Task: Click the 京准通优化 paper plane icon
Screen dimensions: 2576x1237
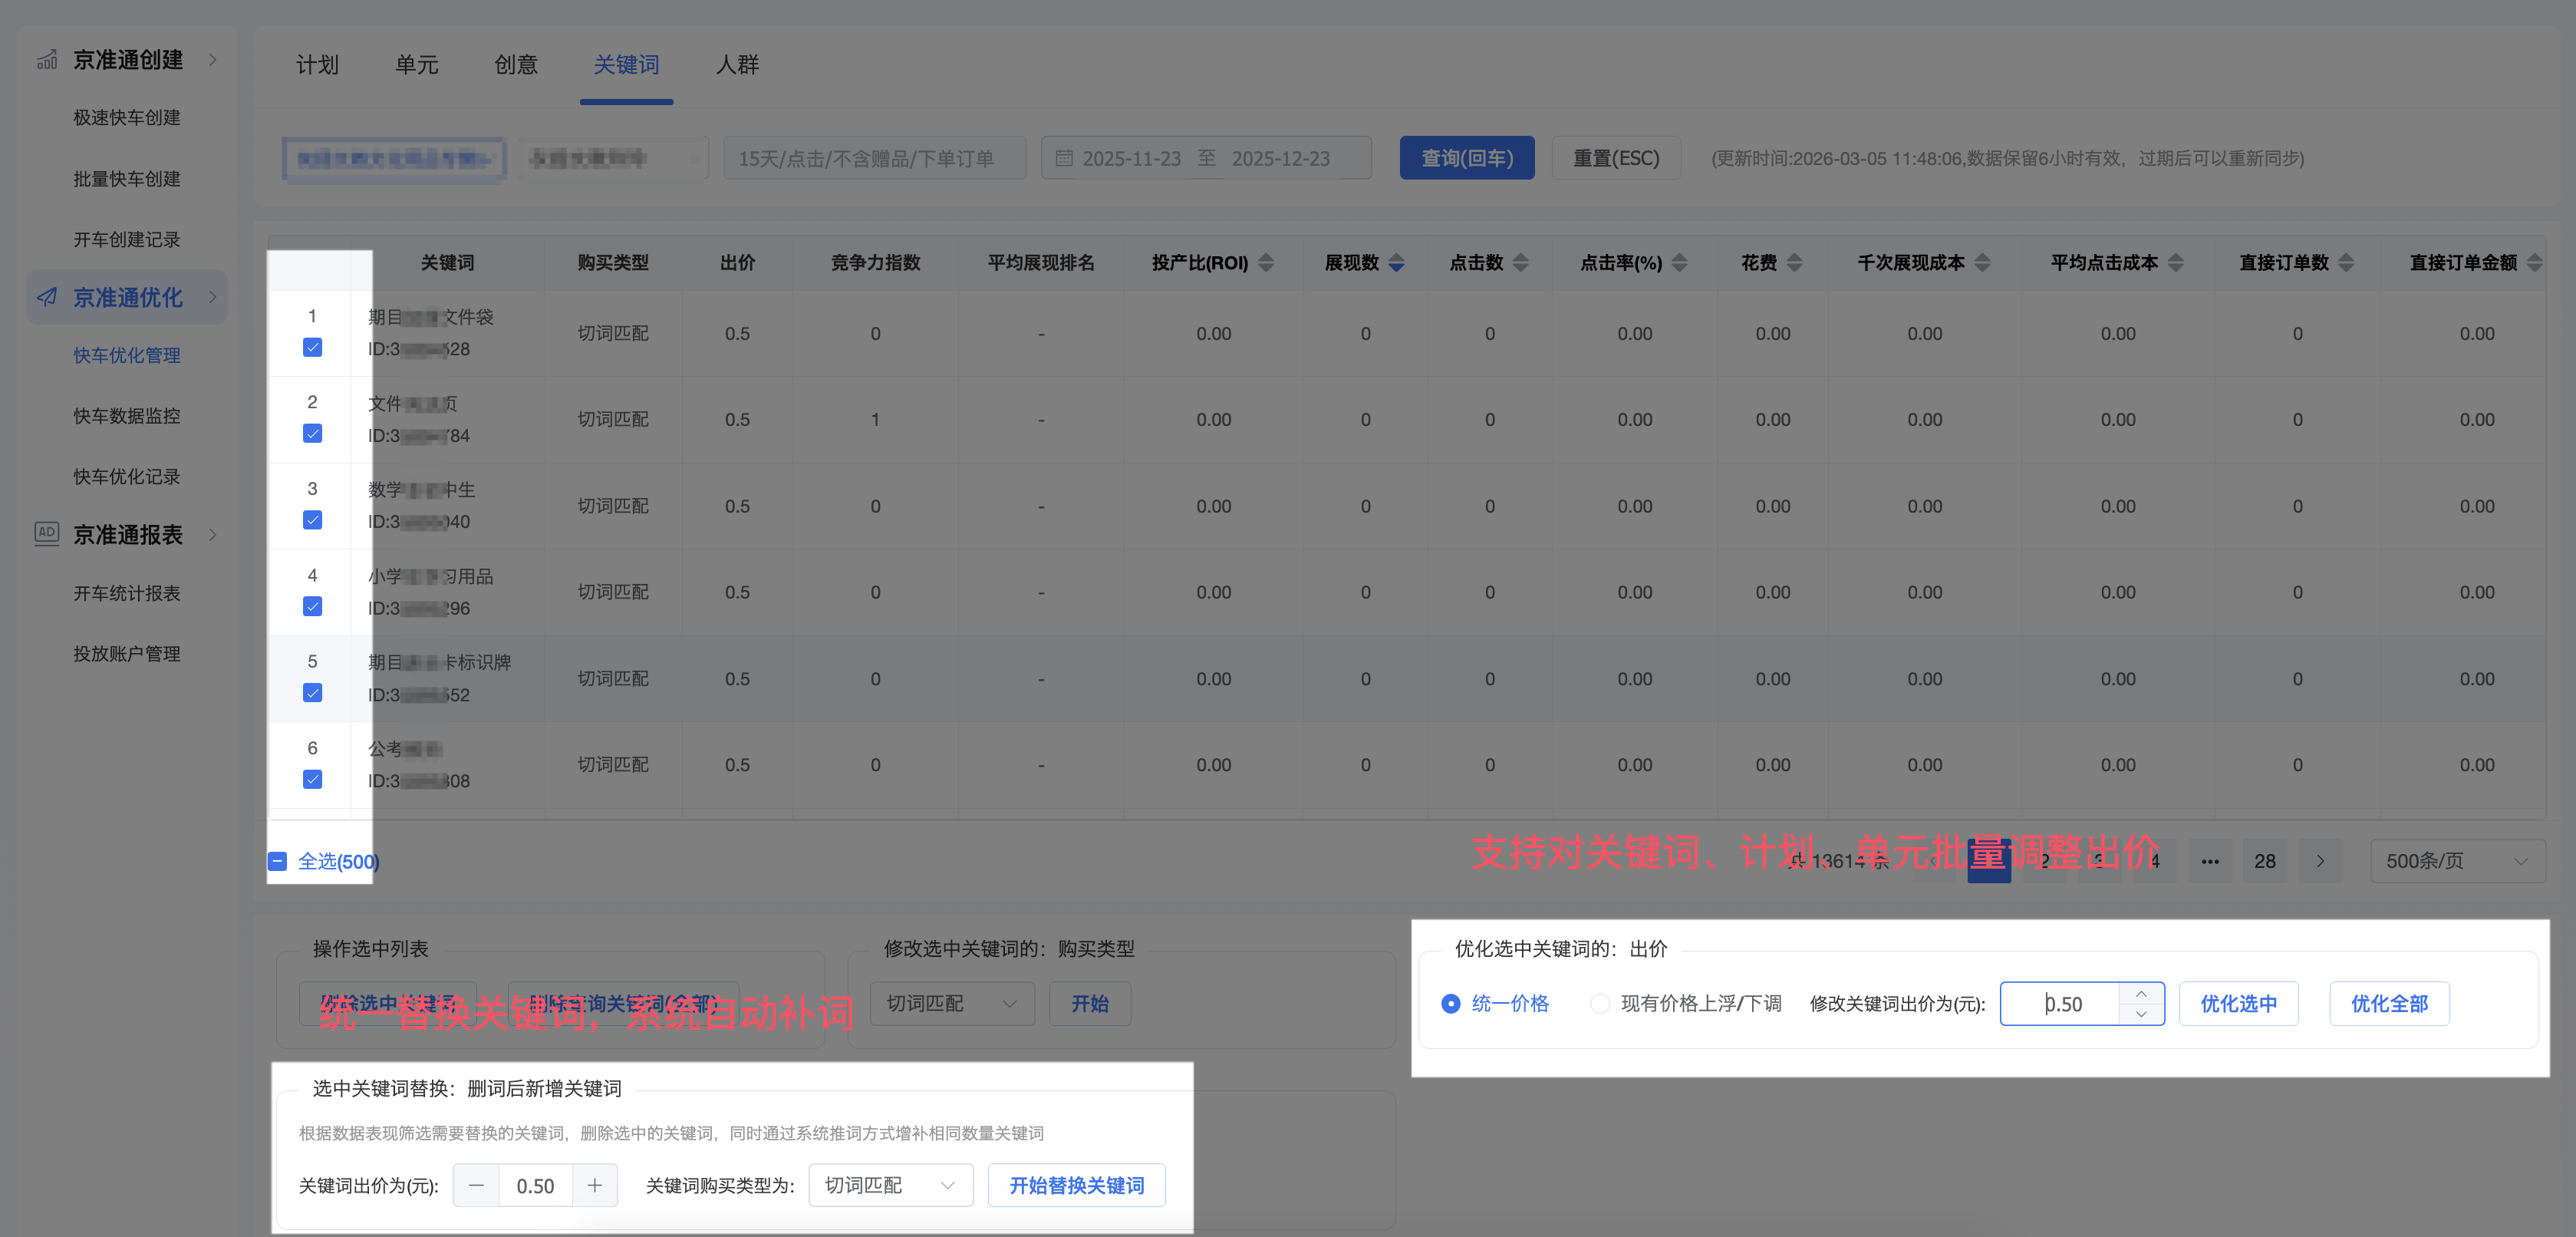Action: click(47, 297)
